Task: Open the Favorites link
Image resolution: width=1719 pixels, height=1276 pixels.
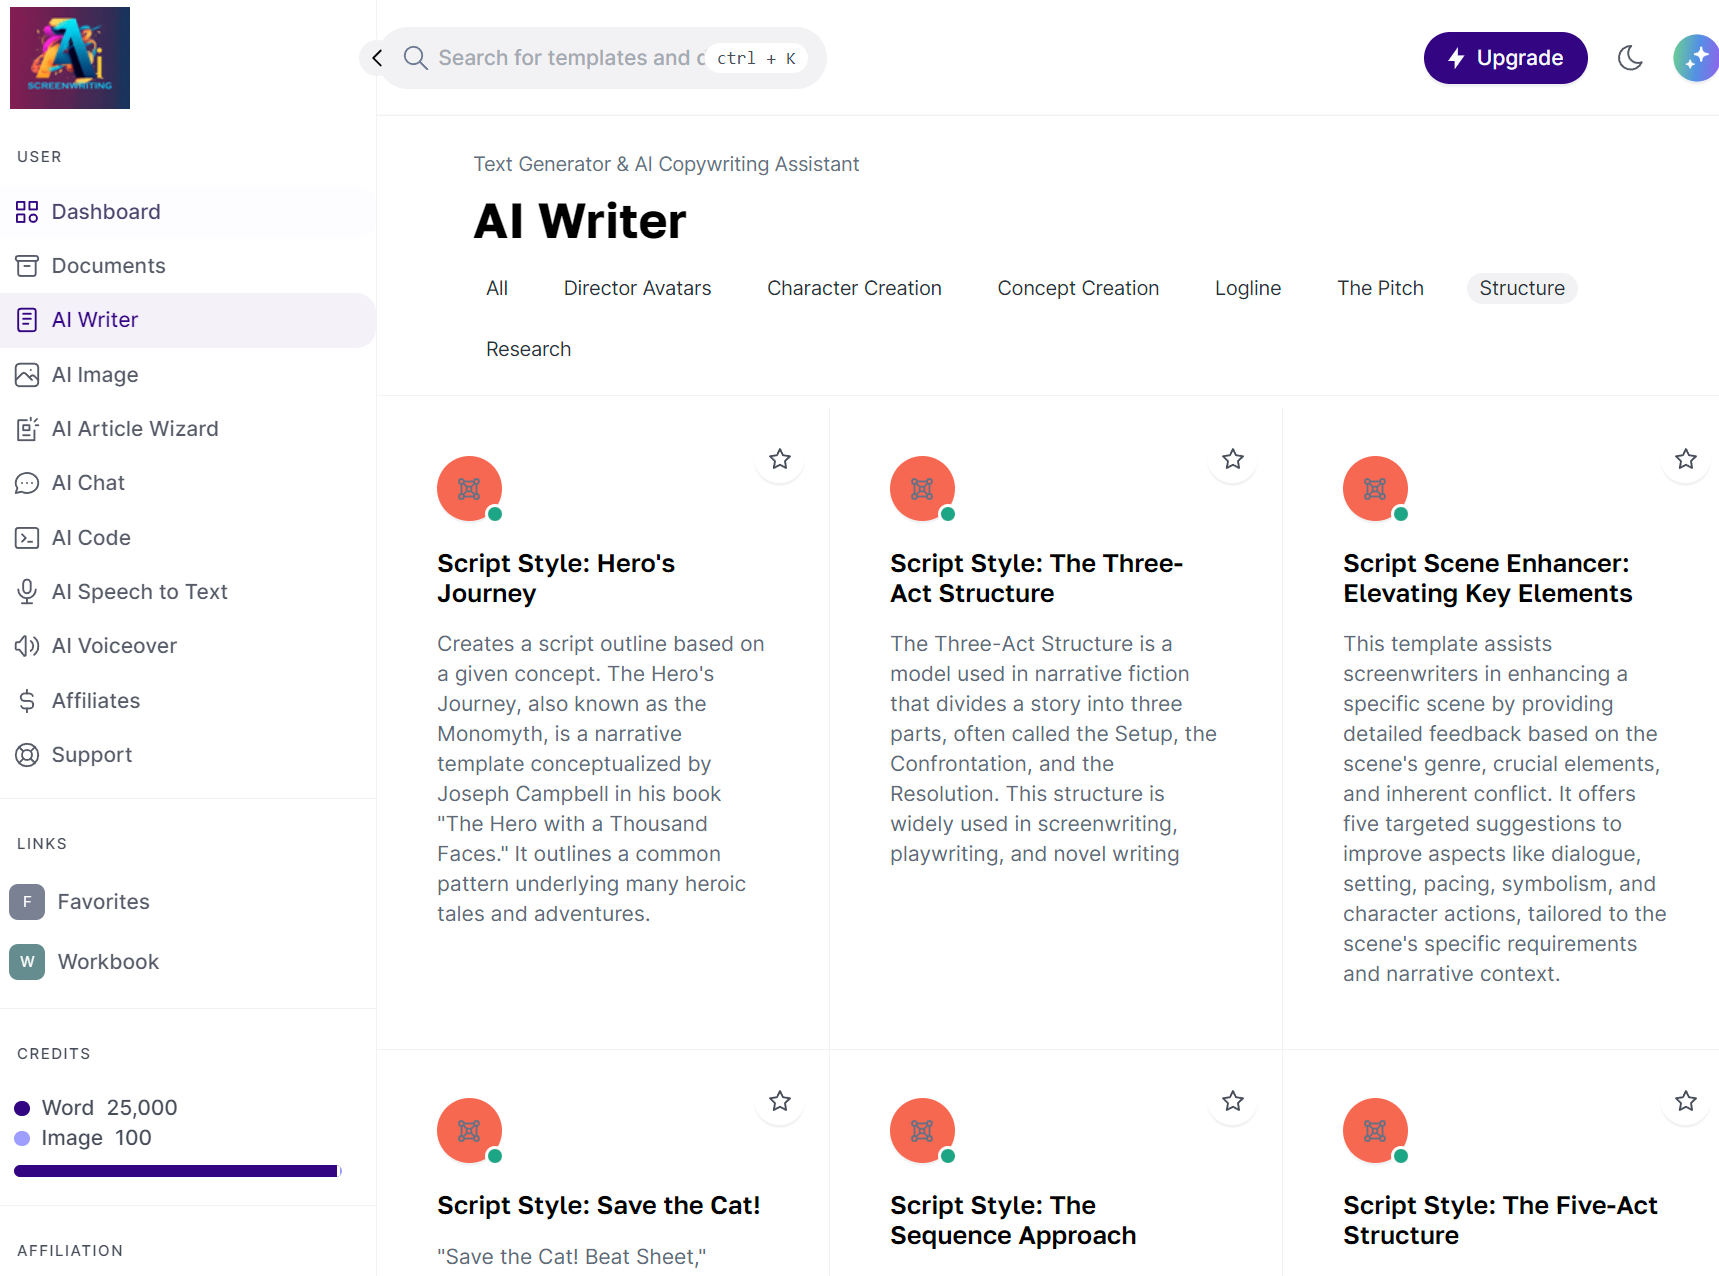Action: click(x=103, y=901)
